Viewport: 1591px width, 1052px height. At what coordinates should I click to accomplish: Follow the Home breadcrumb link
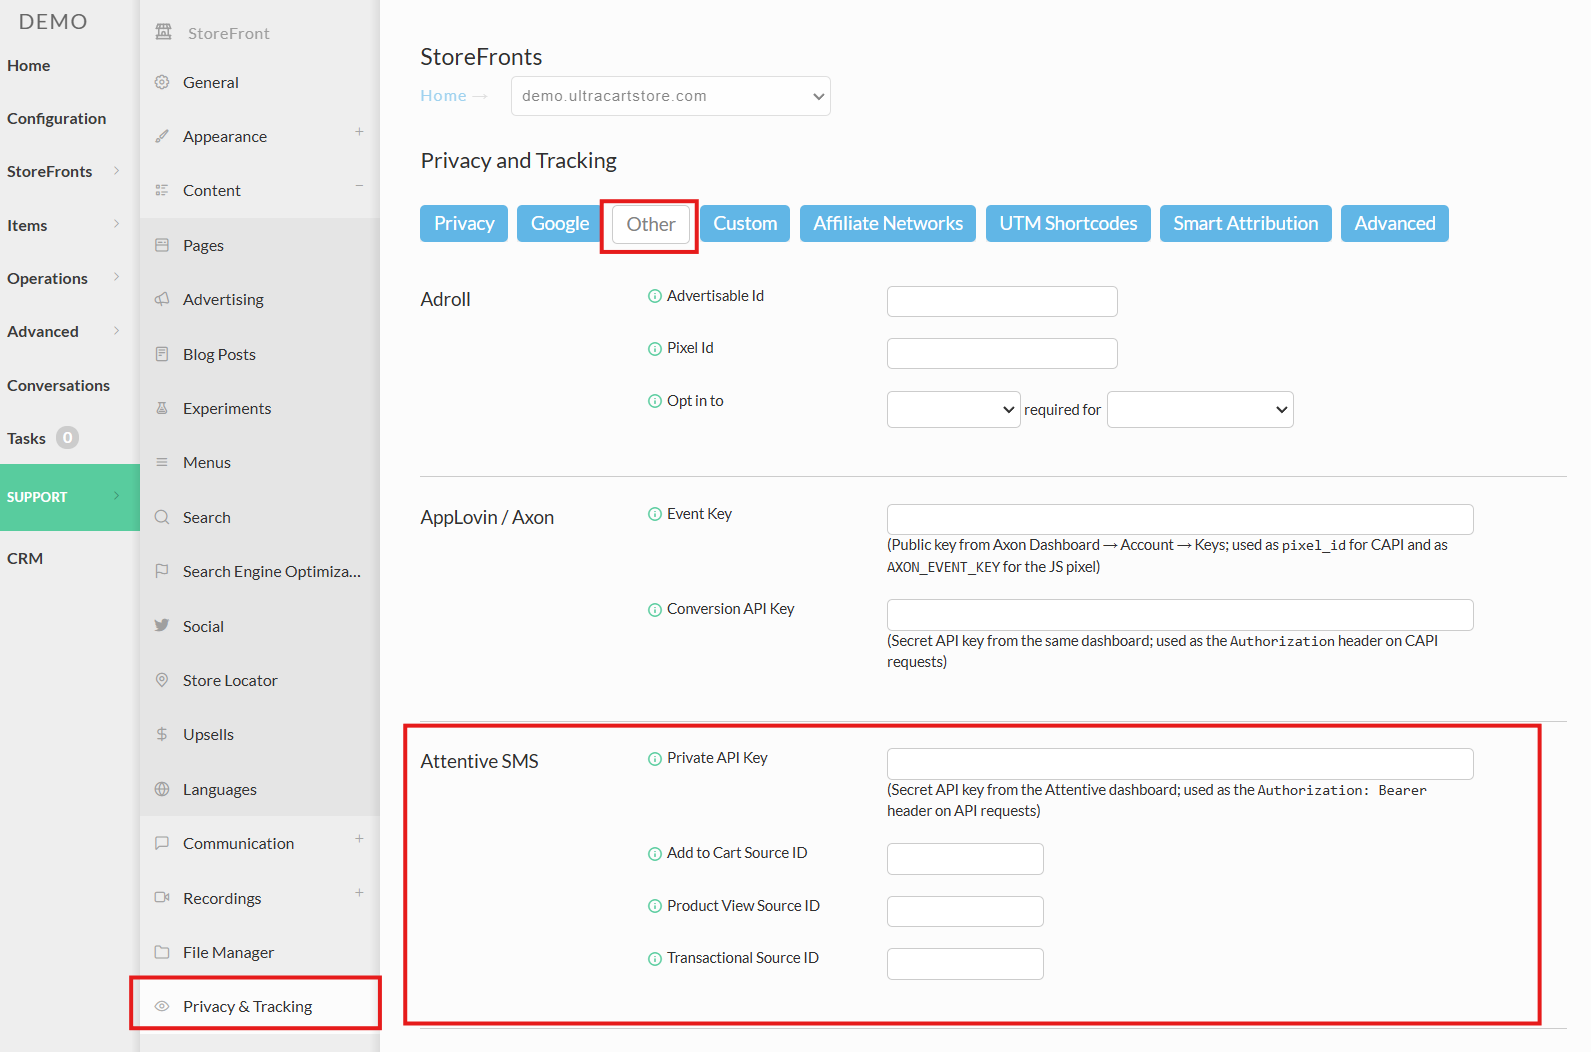point(443,96)
